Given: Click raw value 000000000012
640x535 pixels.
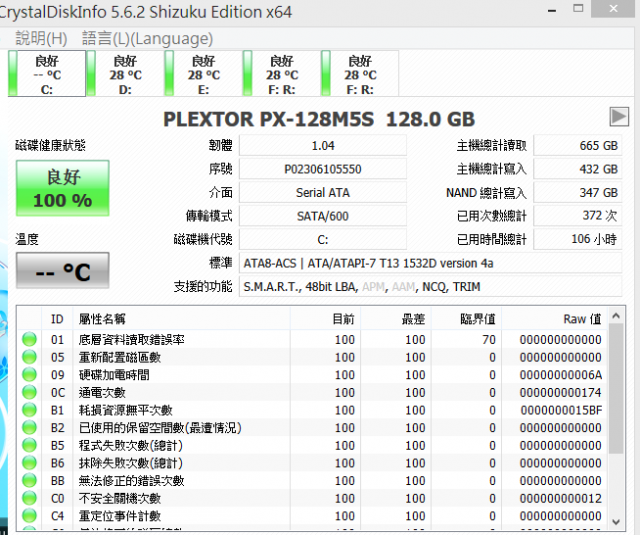Looking at the screenshot, I should [x=560, y=498].
